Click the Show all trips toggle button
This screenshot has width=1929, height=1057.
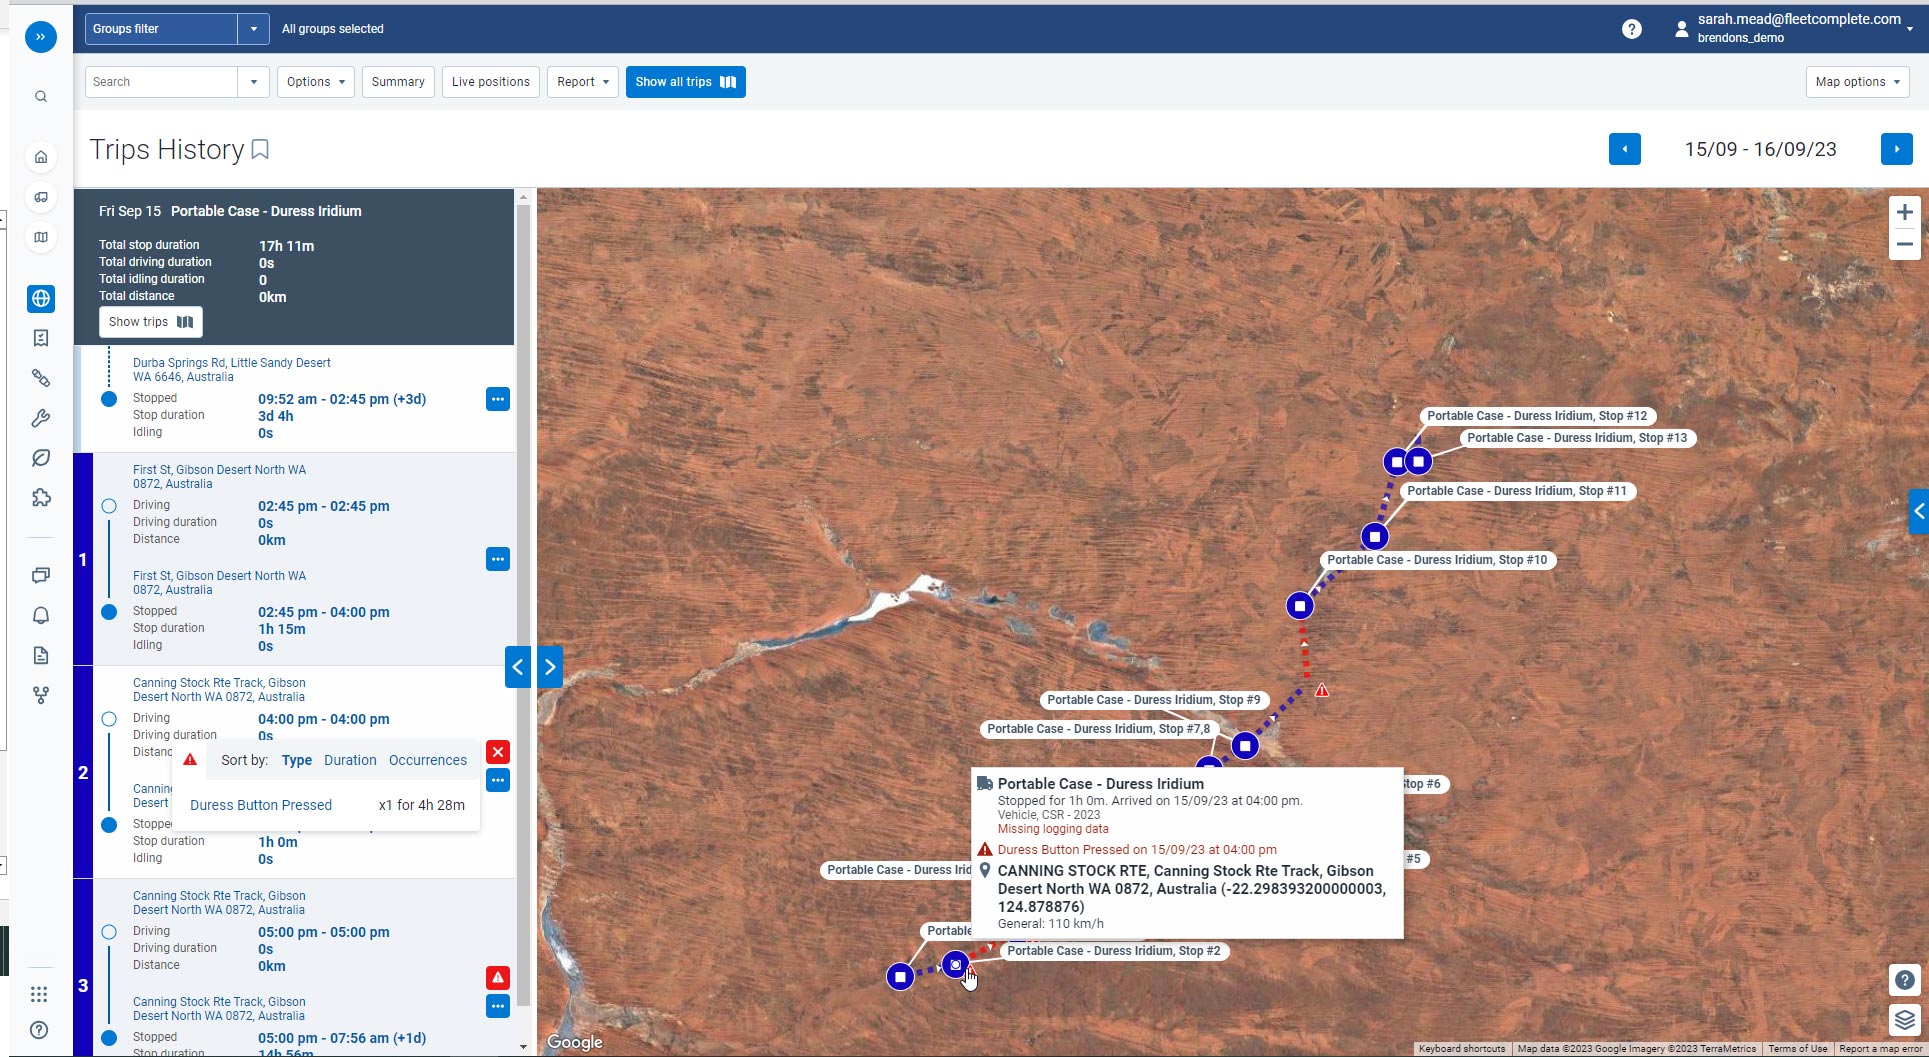(685, 81)
